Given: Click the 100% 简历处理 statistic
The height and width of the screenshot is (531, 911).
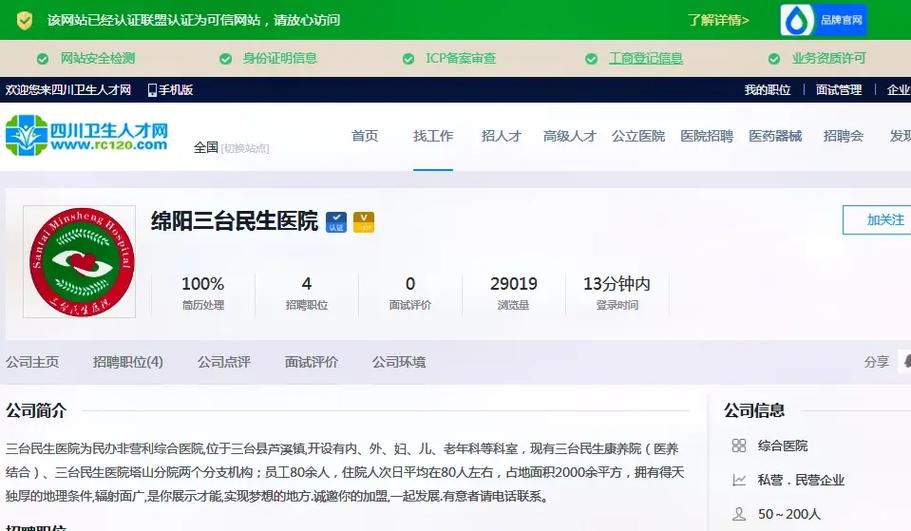Looking at the screenshot, I should [x=203, y=293].
